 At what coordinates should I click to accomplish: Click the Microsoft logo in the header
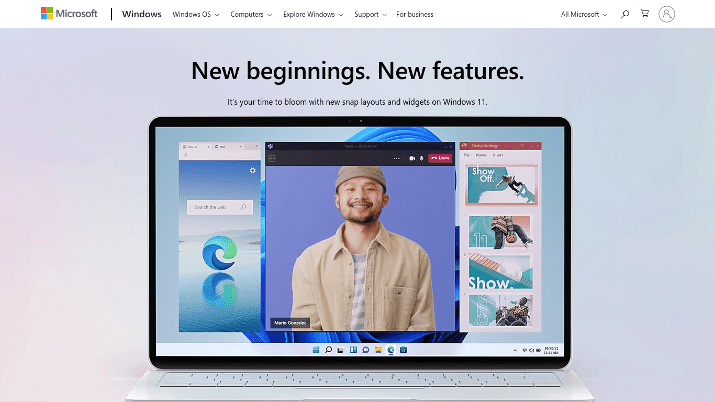(x=69, y=14)
